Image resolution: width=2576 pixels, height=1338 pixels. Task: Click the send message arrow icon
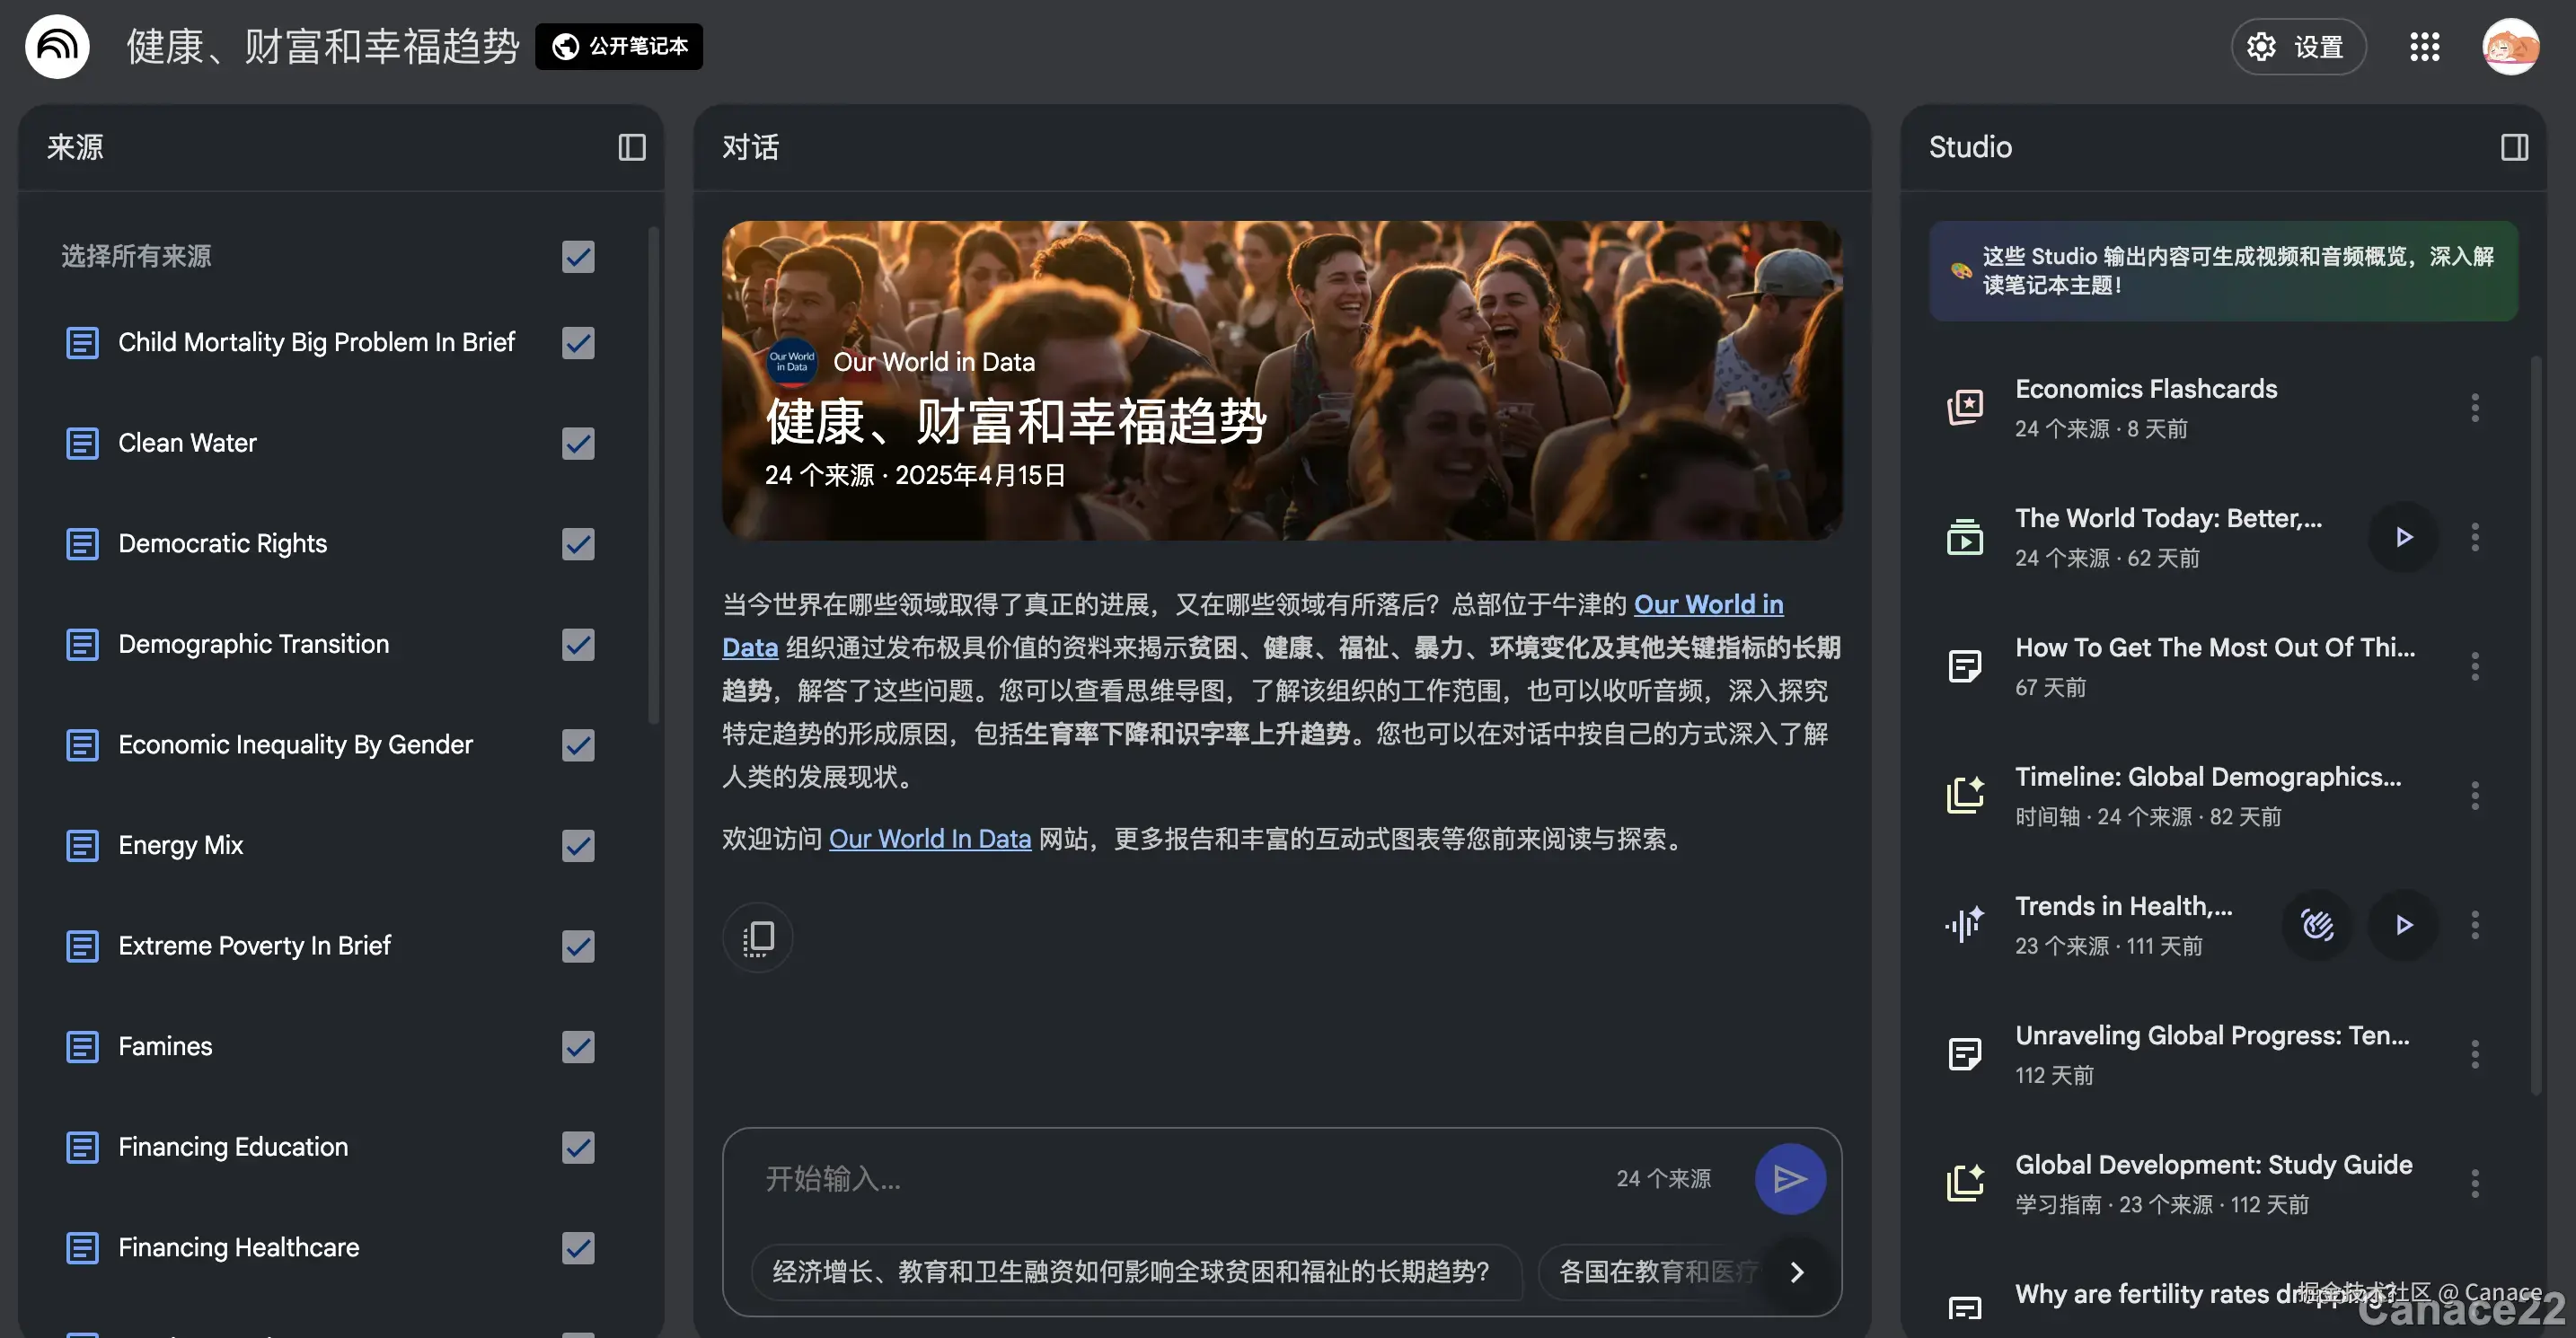click(x=1790, y=1178)
